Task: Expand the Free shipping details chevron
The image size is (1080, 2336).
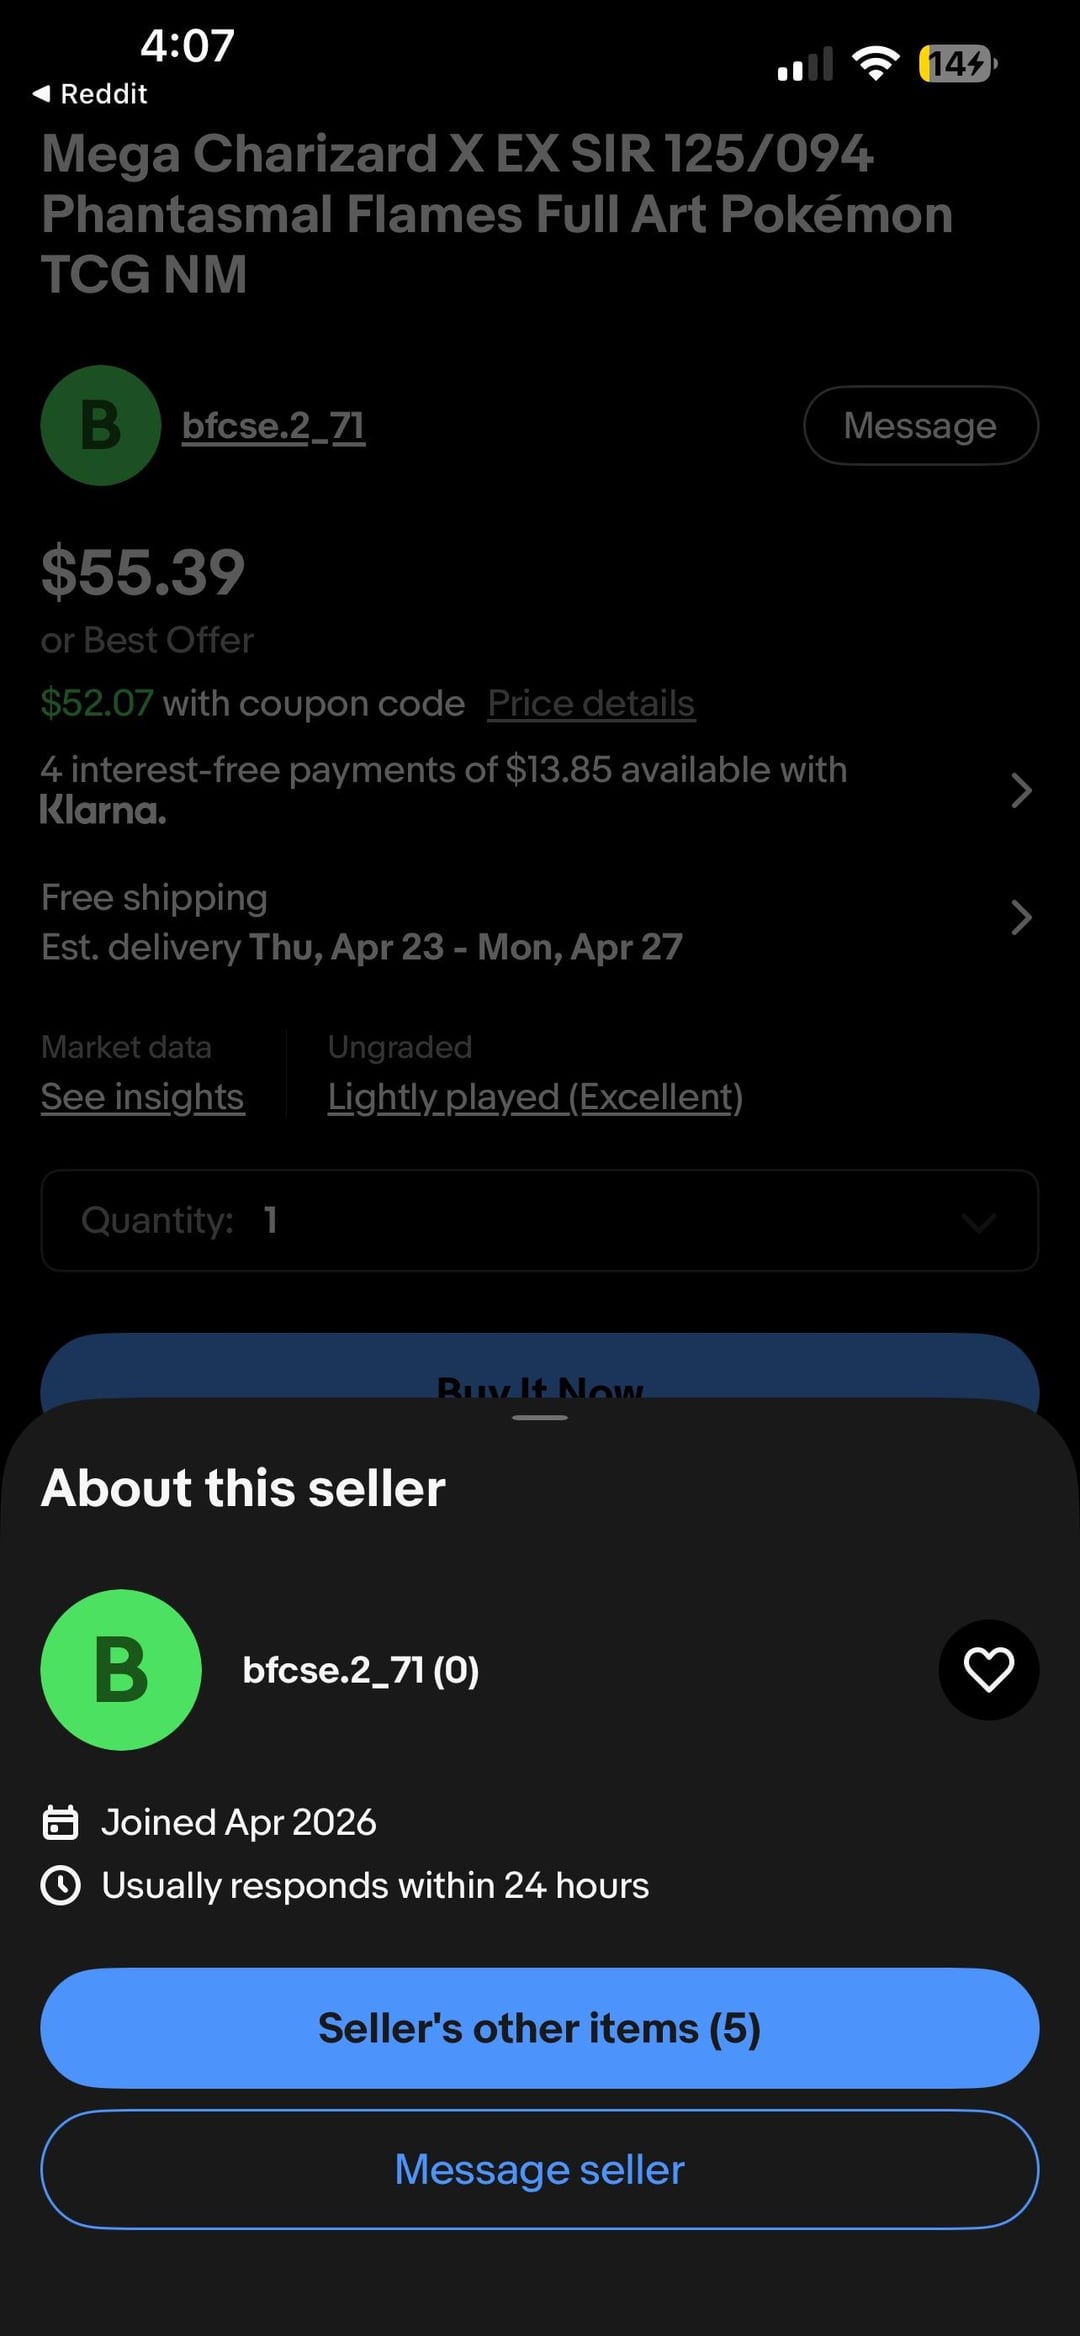Action: pos(1020,917)
